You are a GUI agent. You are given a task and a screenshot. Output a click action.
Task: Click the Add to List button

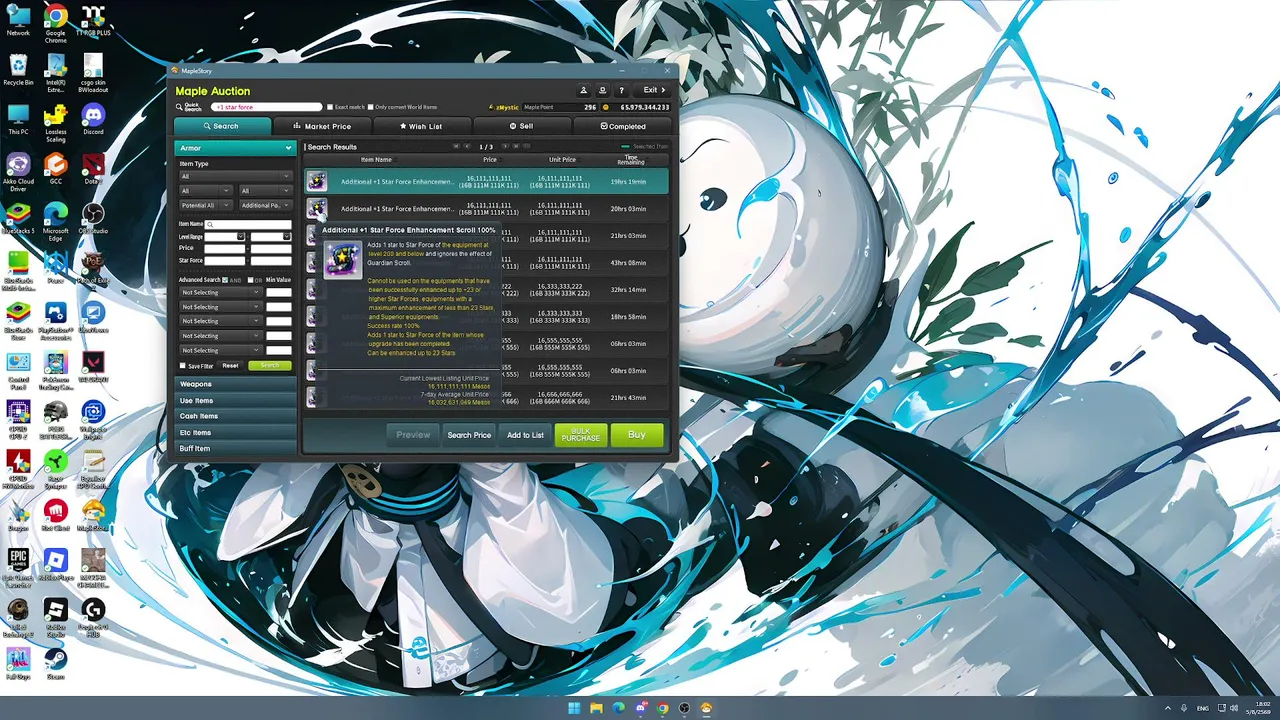(x=525, y=435)
